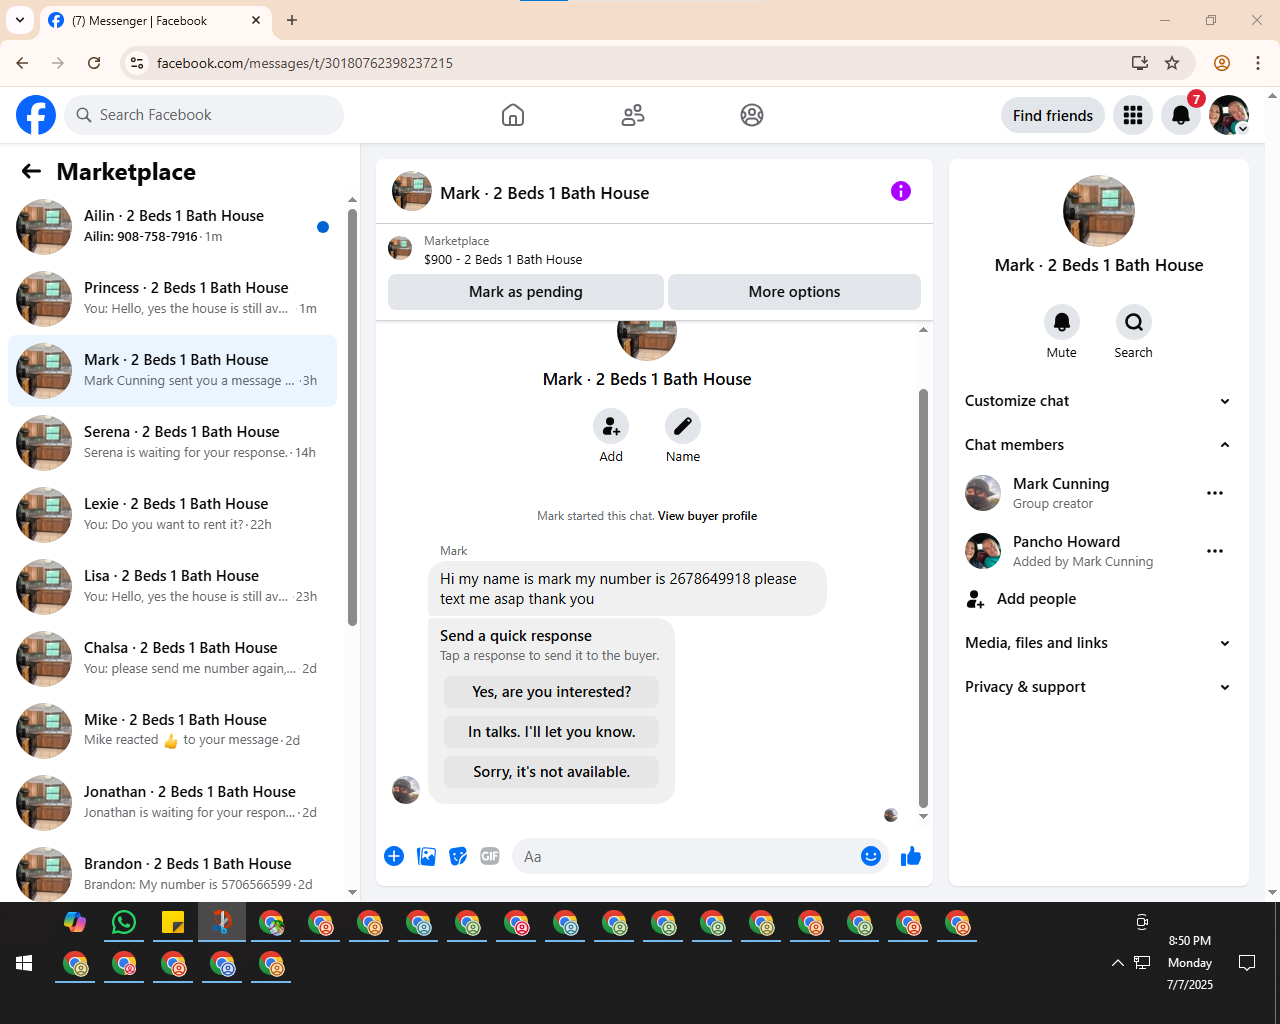Open Ailin 2 Beds 1 Bath House chat
This screenshot has width=1280, height=1024.
(172, 227)
